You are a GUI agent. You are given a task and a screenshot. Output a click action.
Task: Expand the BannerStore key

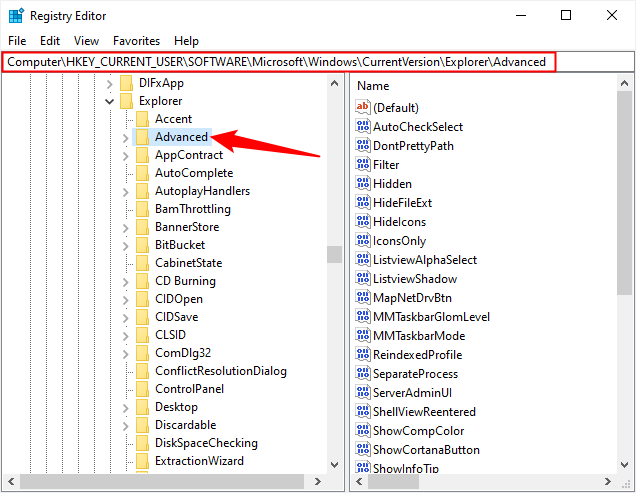pos(125,228)
